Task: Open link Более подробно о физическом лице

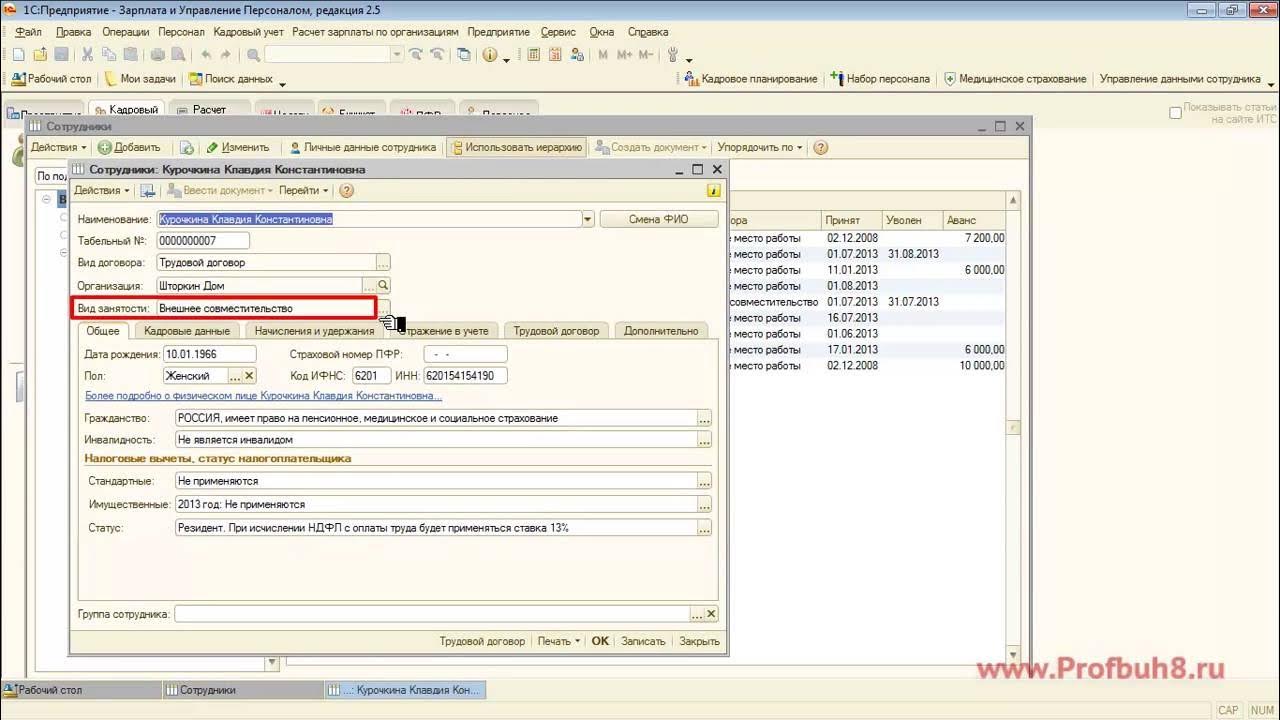Action: [264, 396]
